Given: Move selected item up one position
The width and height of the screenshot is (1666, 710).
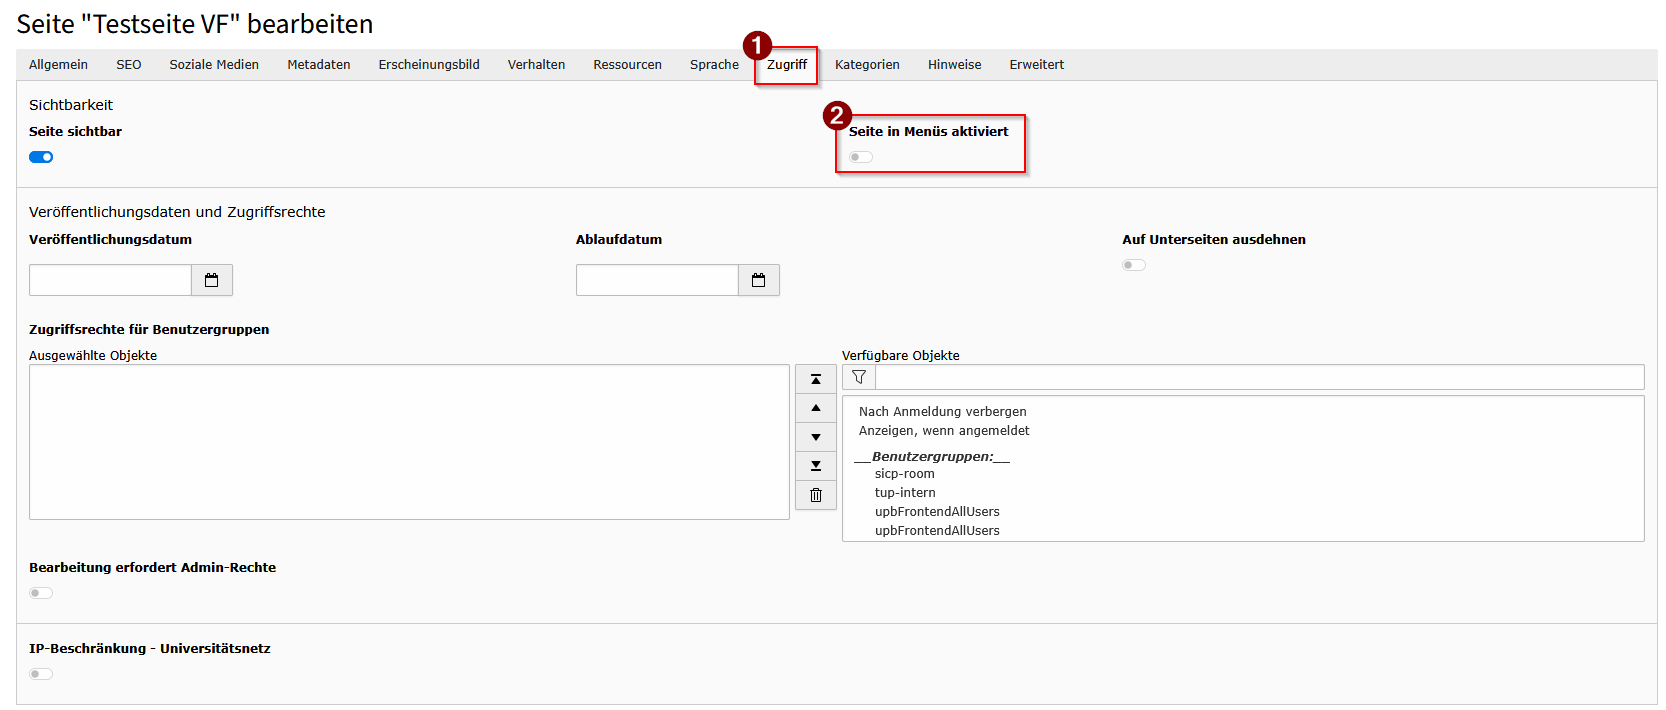Looking at the screenshot, I should [x=816, y=408].
